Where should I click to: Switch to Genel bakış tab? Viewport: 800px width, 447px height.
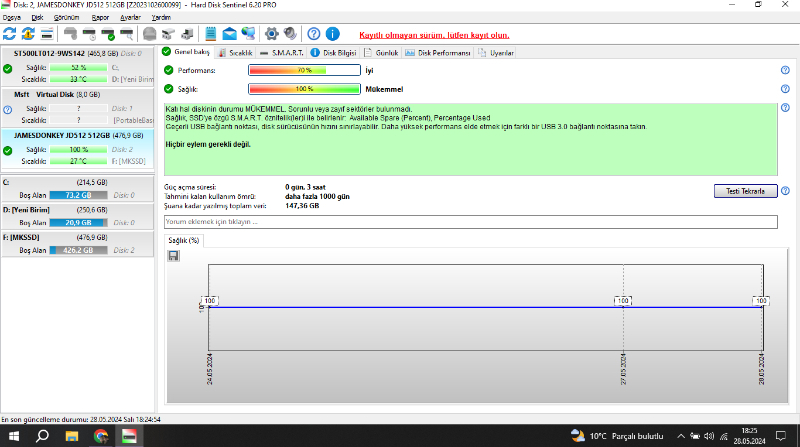[x=186, y=52]
